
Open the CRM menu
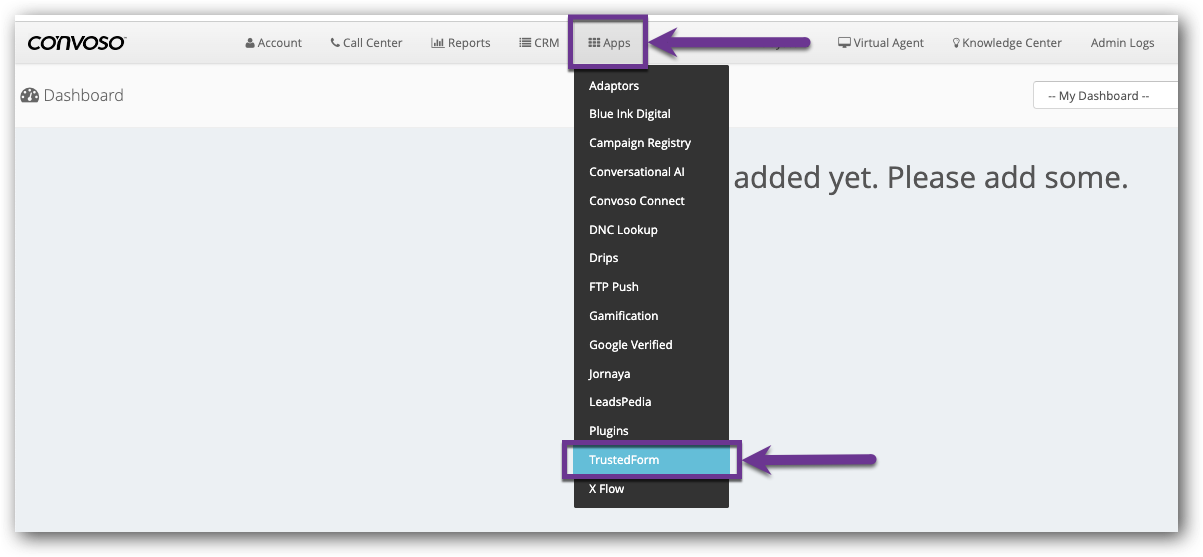539,43
